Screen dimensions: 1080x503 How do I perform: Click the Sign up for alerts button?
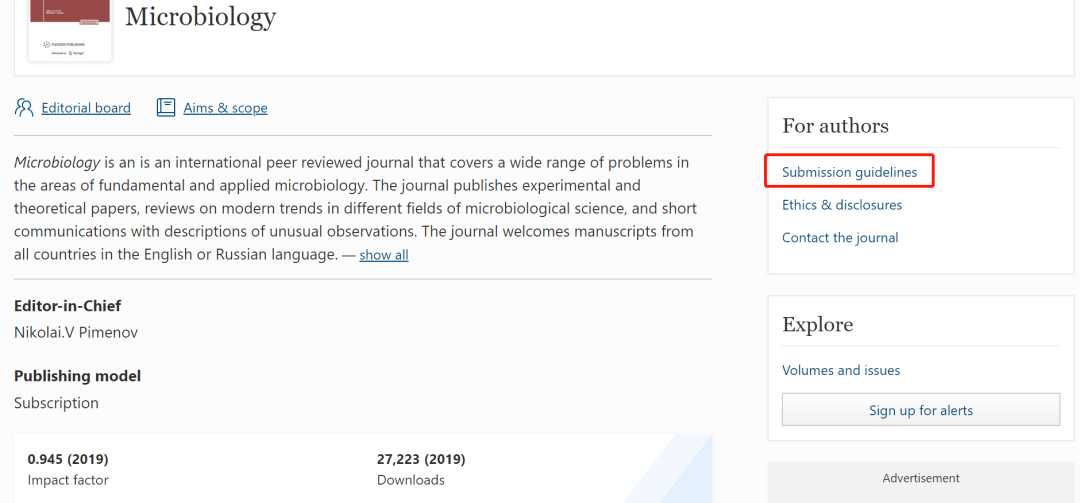tap(921, 410)
